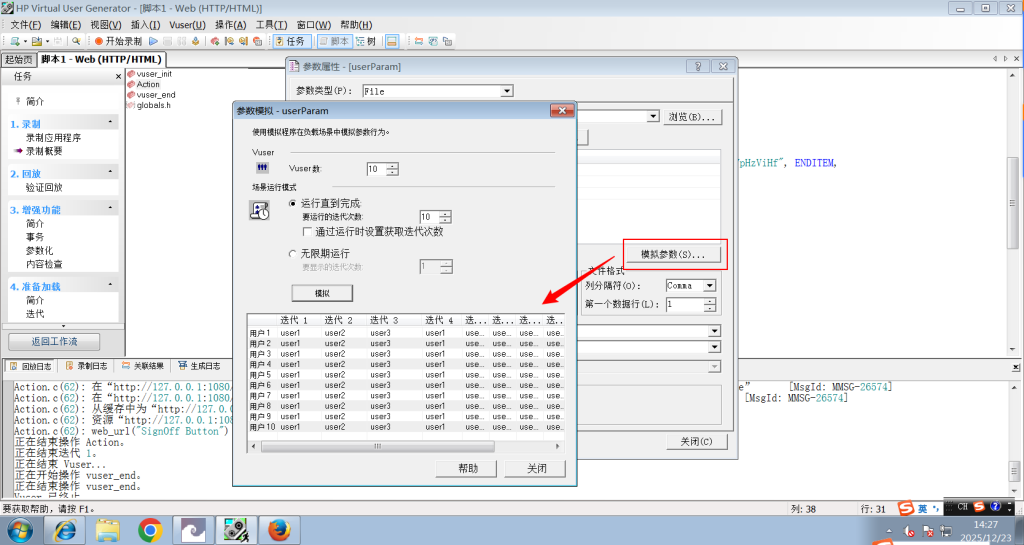Click the blue run/play toolbar icon
Screen dimensions: 1024x545
pos(153,41)
